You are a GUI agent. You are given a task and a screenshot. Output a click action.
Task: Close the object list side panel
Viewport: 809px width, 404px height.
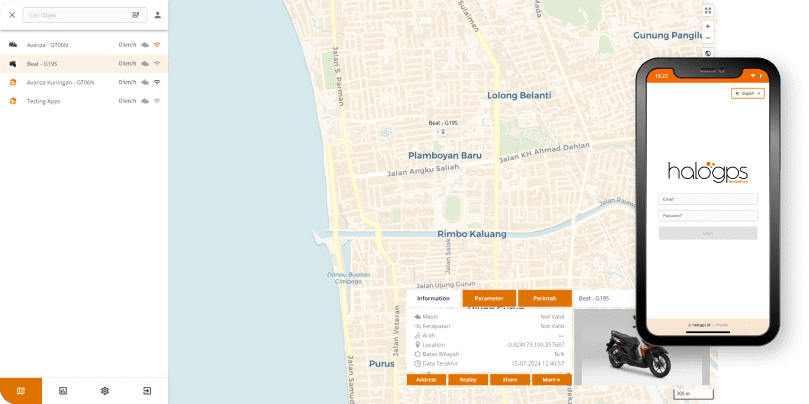click(12, 15)
